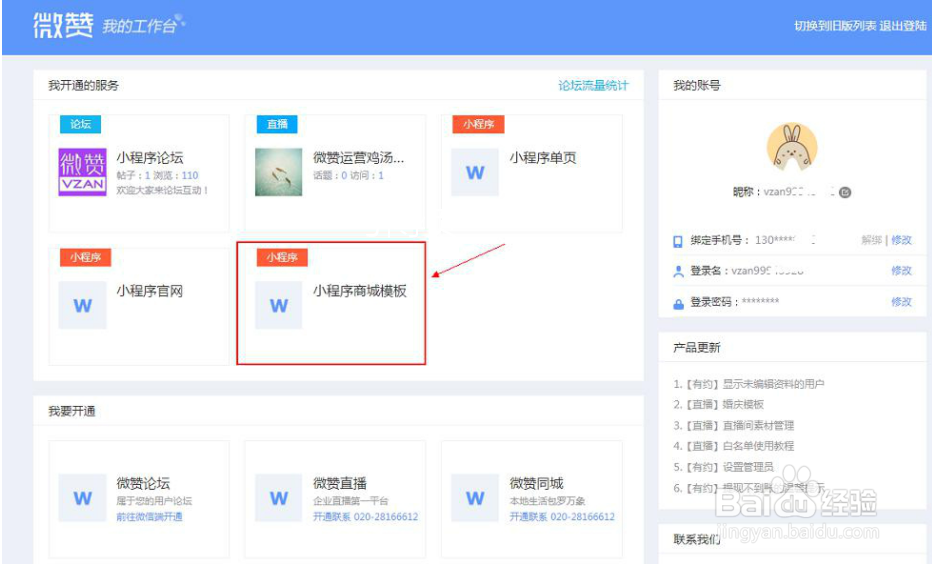Screen dimensions: 932x564
Task: Open the 小程序论坛 title
Action: tap(150, 157)
